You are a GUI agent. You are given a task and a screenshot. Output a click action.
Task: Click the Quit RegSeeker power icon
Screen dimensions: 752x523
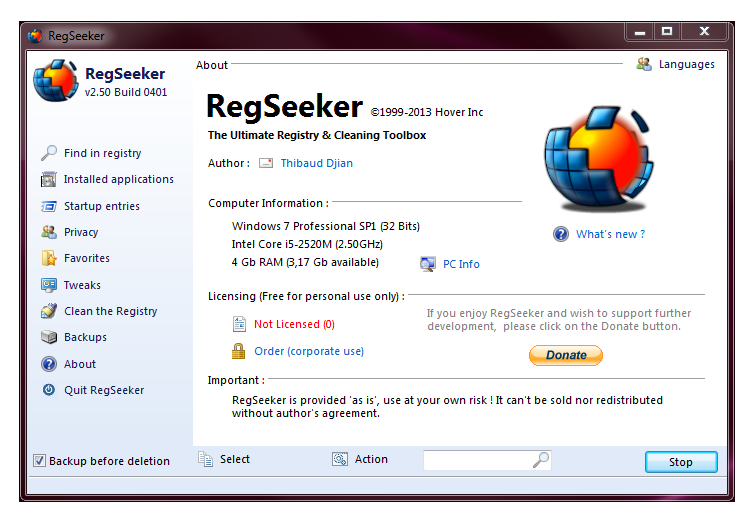[48, 390]
